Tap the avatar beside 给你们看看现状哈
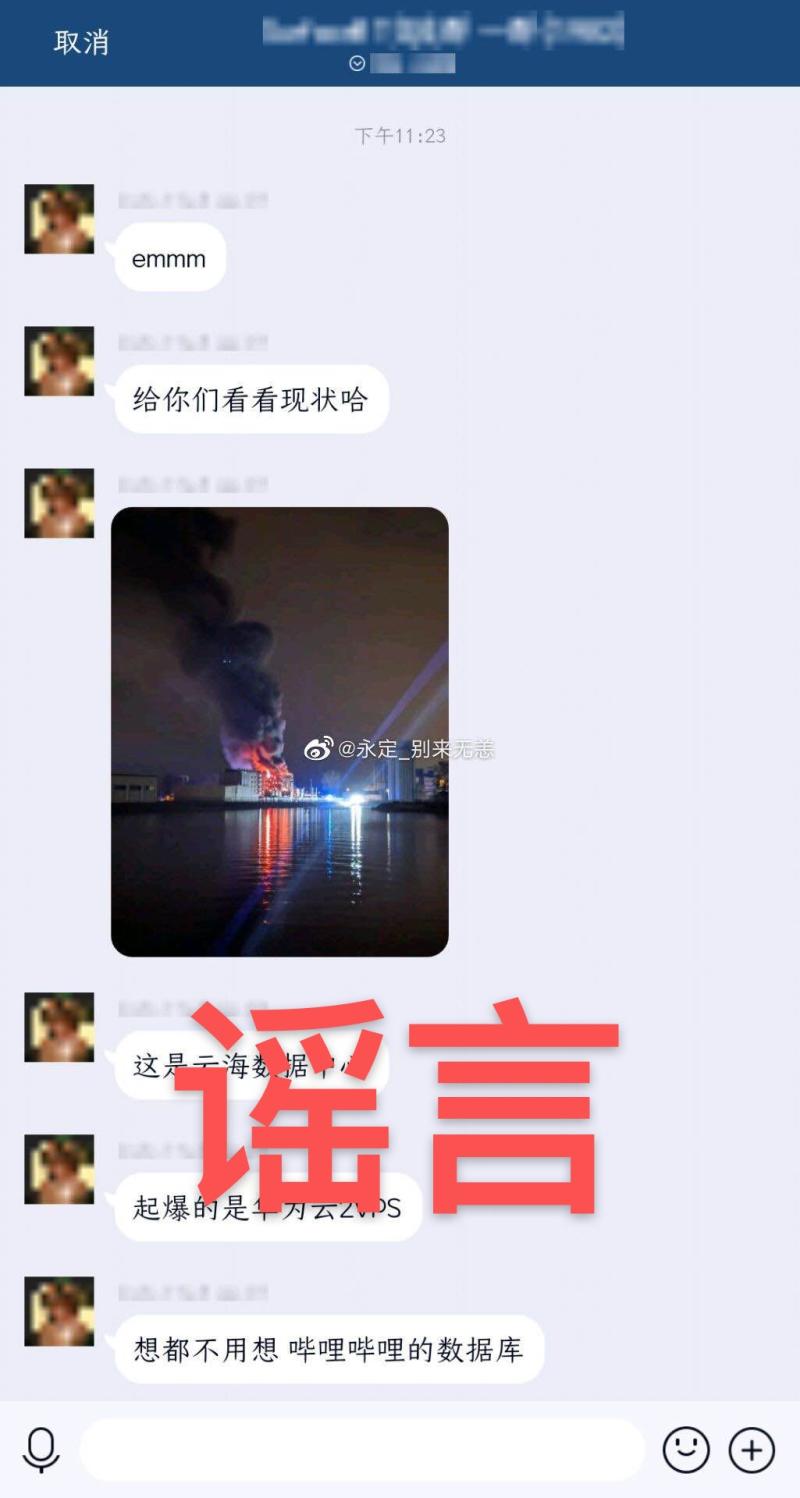Image resolution: width=800 pixels, height=1498 pixels. click(x=59, y=361)
